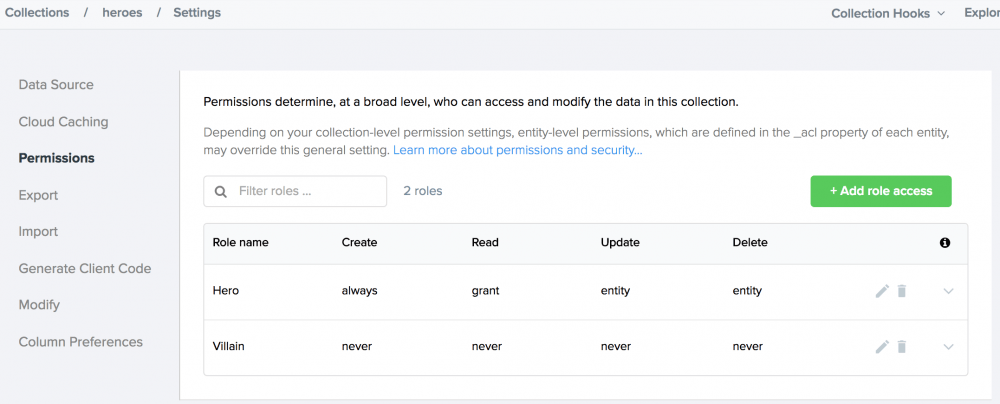The image size is (1000, 404).
Task: Edit the Villain role with pencil icon
Action: (882, 347)
